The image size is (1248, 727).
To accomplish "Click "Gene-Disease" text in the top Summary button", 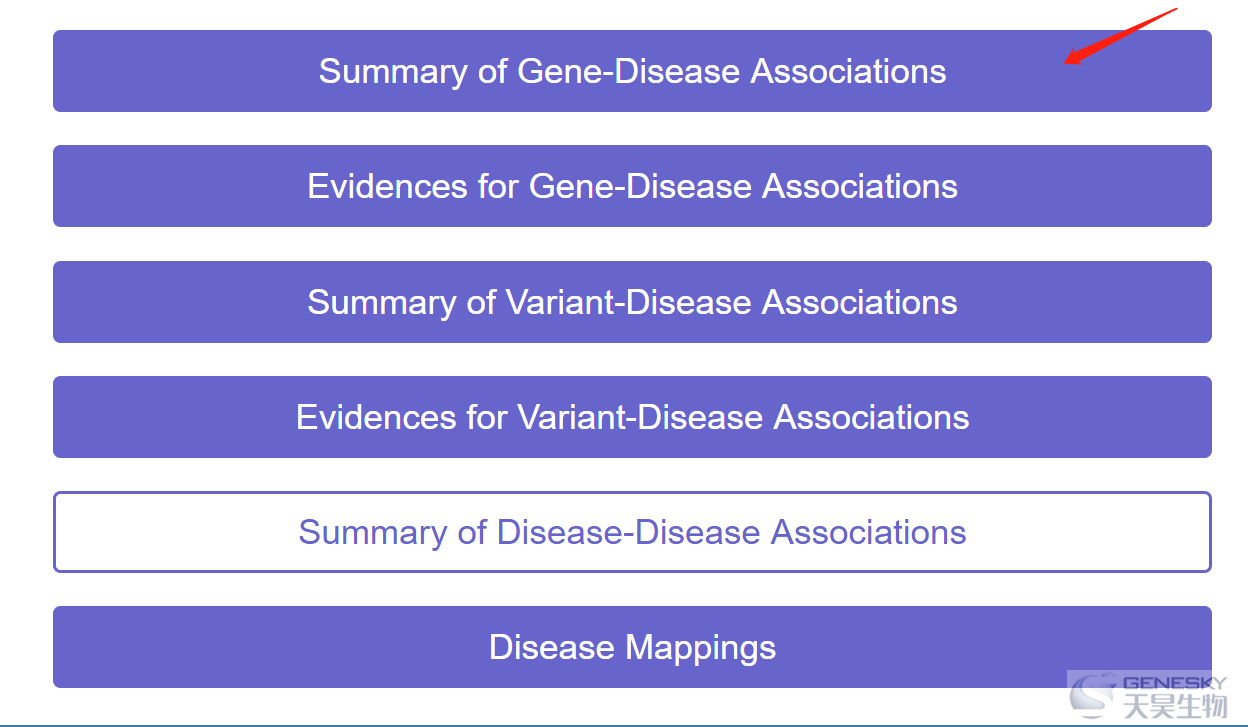I will pyautogui.click(x=629, y=71).
